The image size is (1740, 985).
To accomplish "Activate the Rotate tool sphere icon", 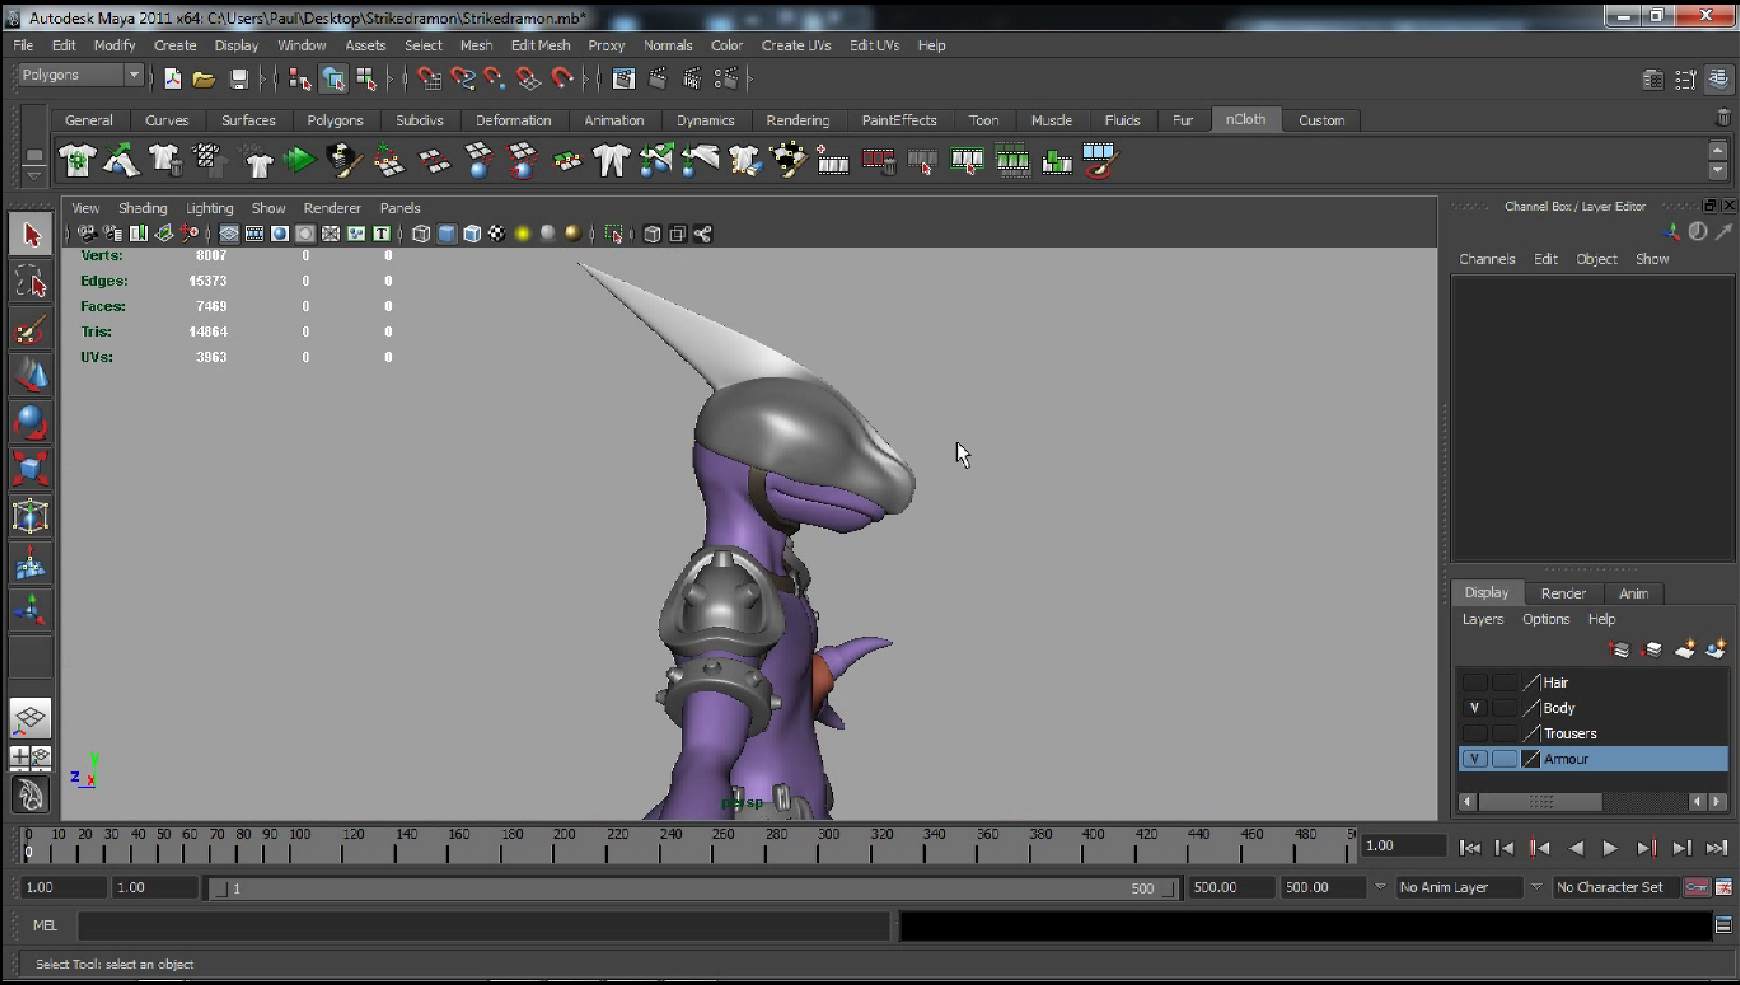I will (31, 423).
